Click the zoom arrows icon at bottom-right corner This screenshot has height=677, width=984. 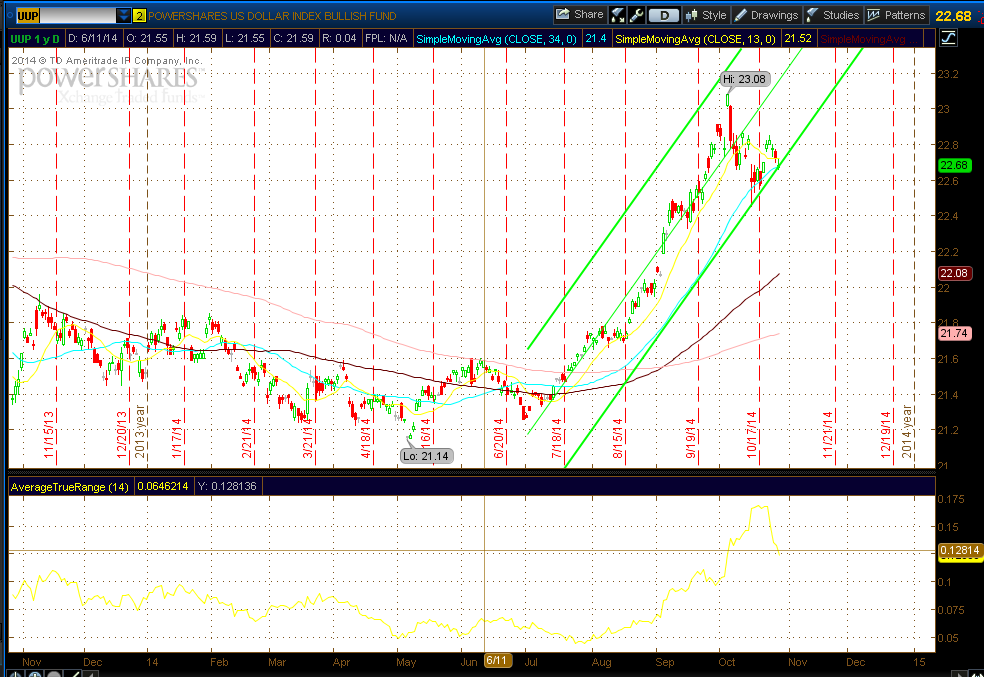[976, 674]
